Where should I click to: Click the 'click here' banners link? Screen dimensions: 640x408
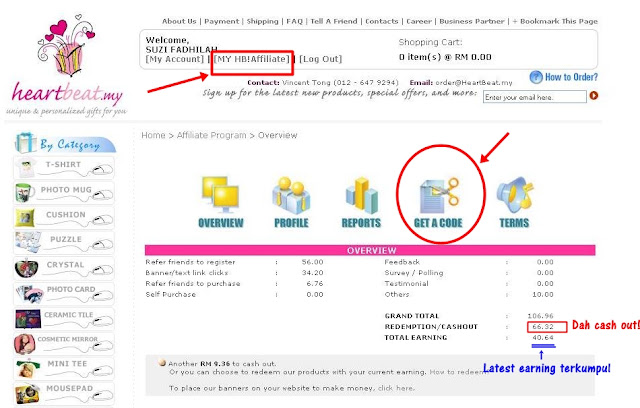click(396, 388)
